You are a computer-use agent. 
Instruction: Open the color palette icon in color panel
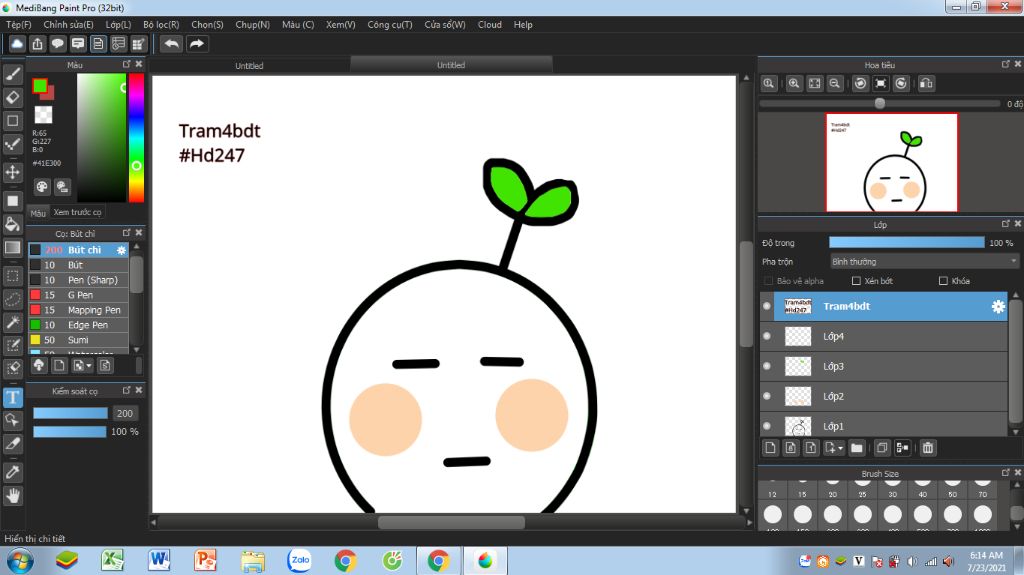coord(42,187)
